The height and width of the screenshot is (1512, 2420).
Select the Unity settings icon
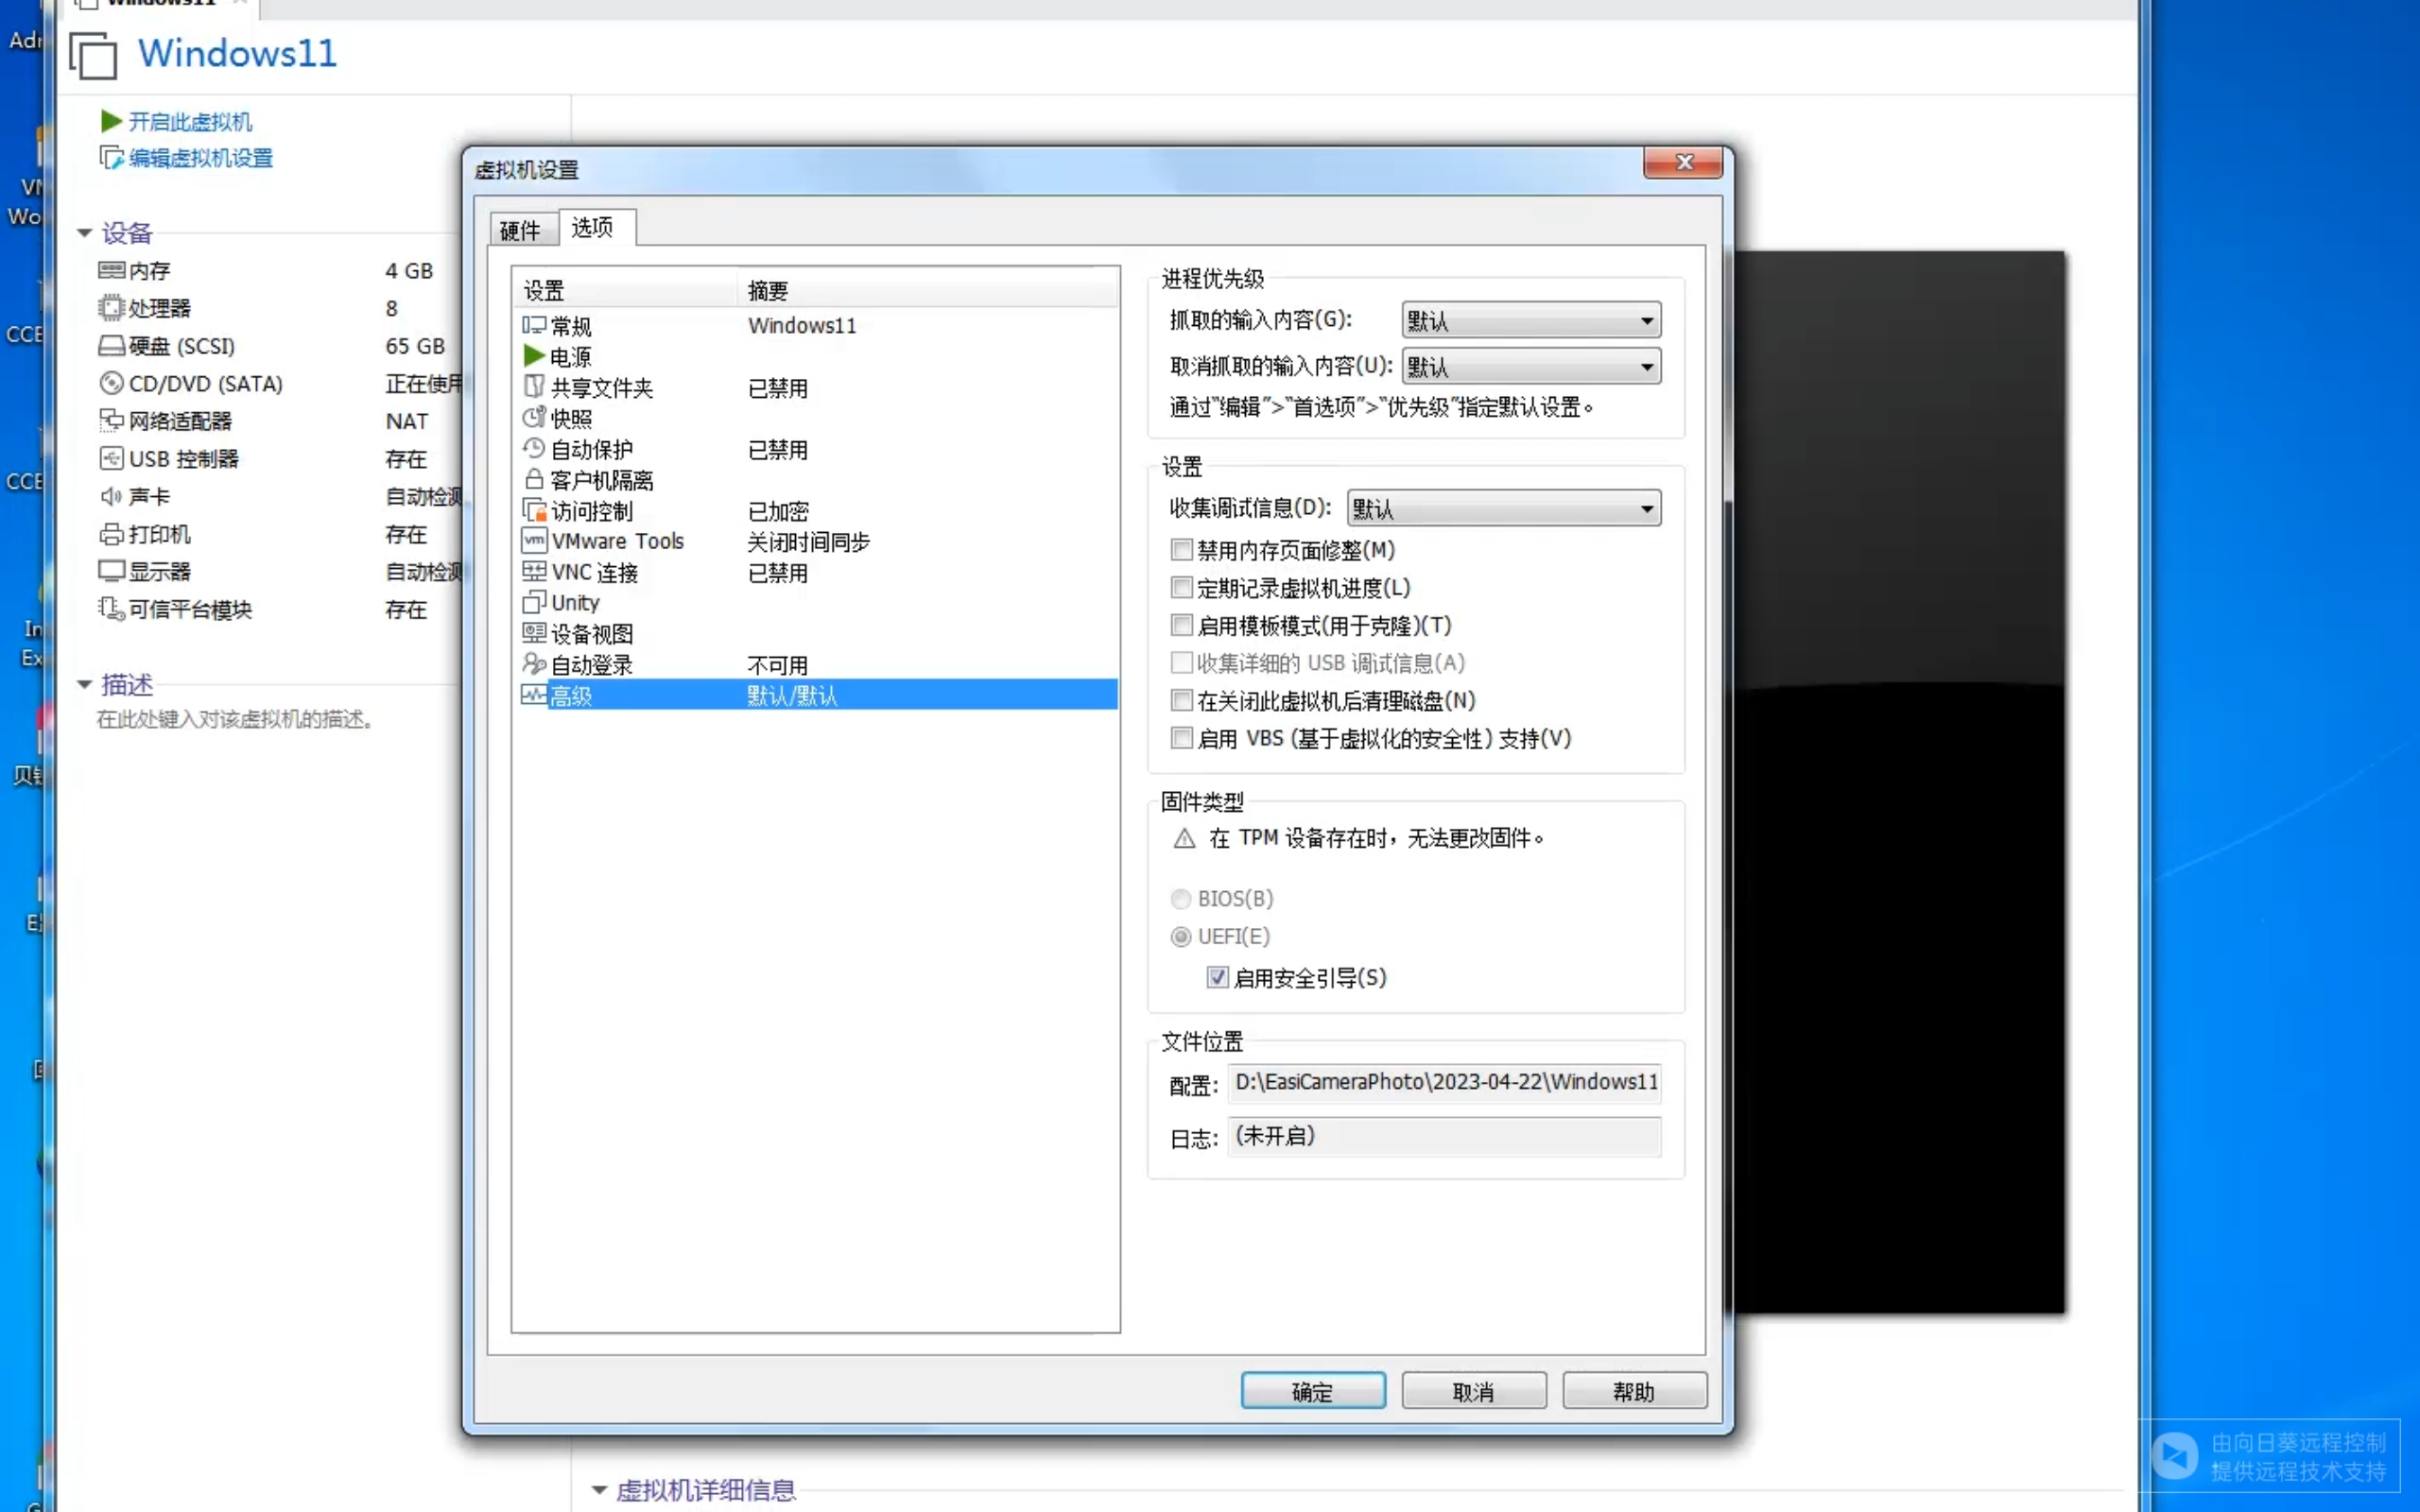pos(534,602)
